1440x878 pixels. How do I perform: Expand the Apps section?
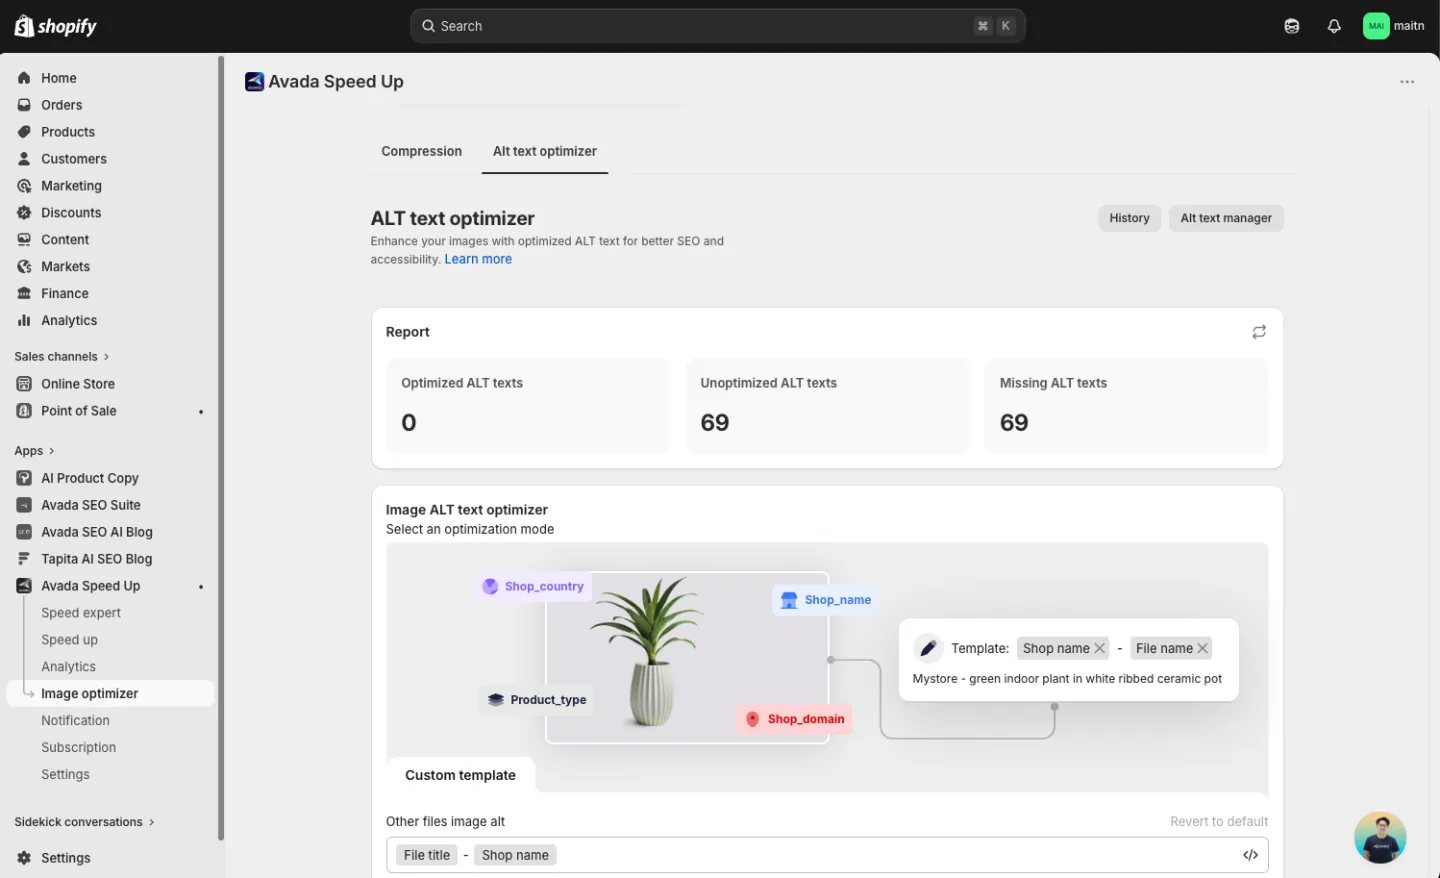click(35, 451)
